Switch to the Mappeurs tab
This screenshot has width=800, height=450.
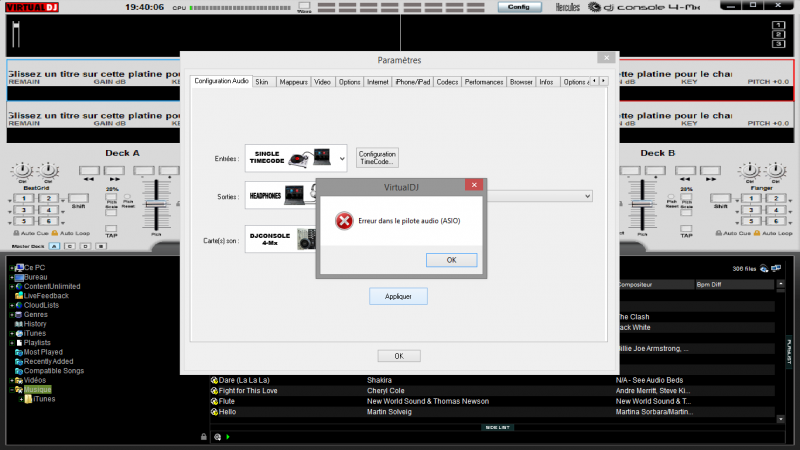pos(293,82)
